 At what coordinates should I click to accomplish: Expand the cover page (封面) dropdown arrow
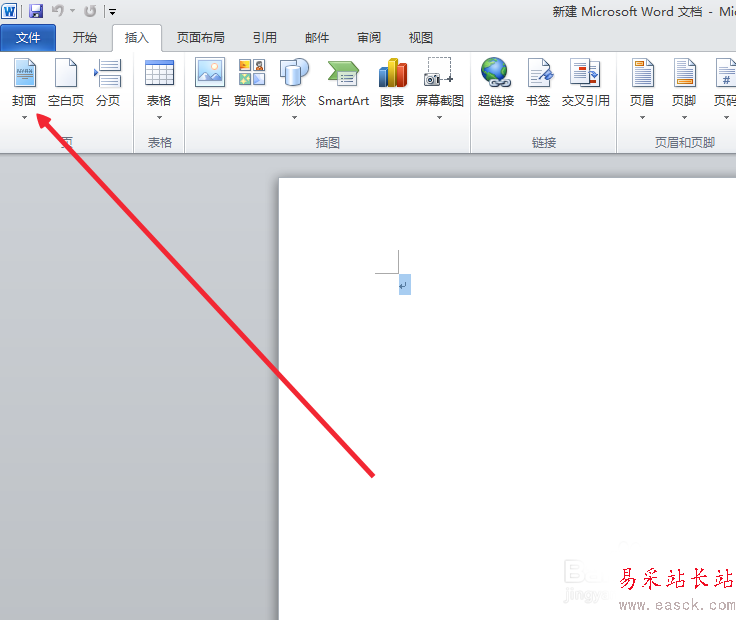(24, 117)
